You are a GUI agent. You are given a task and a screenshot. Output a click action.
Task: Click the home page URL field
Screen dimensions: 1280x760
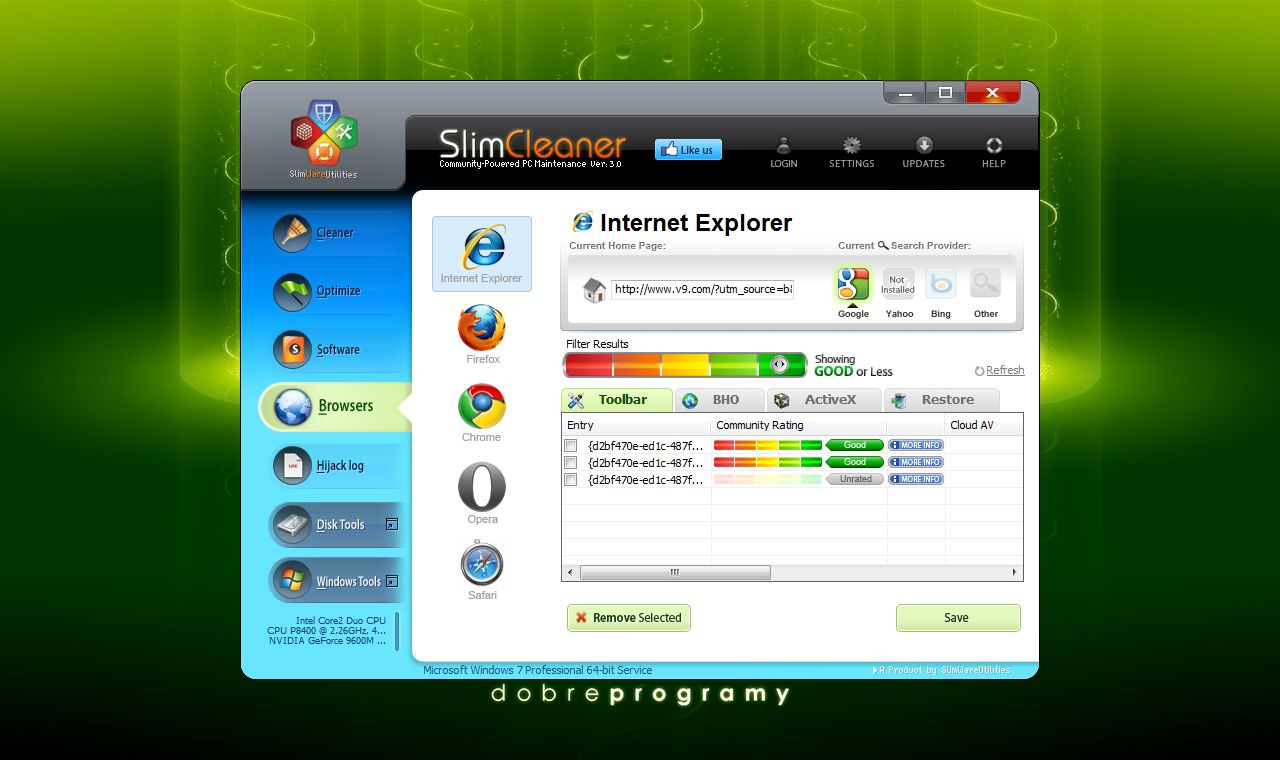tap(702, 290)
